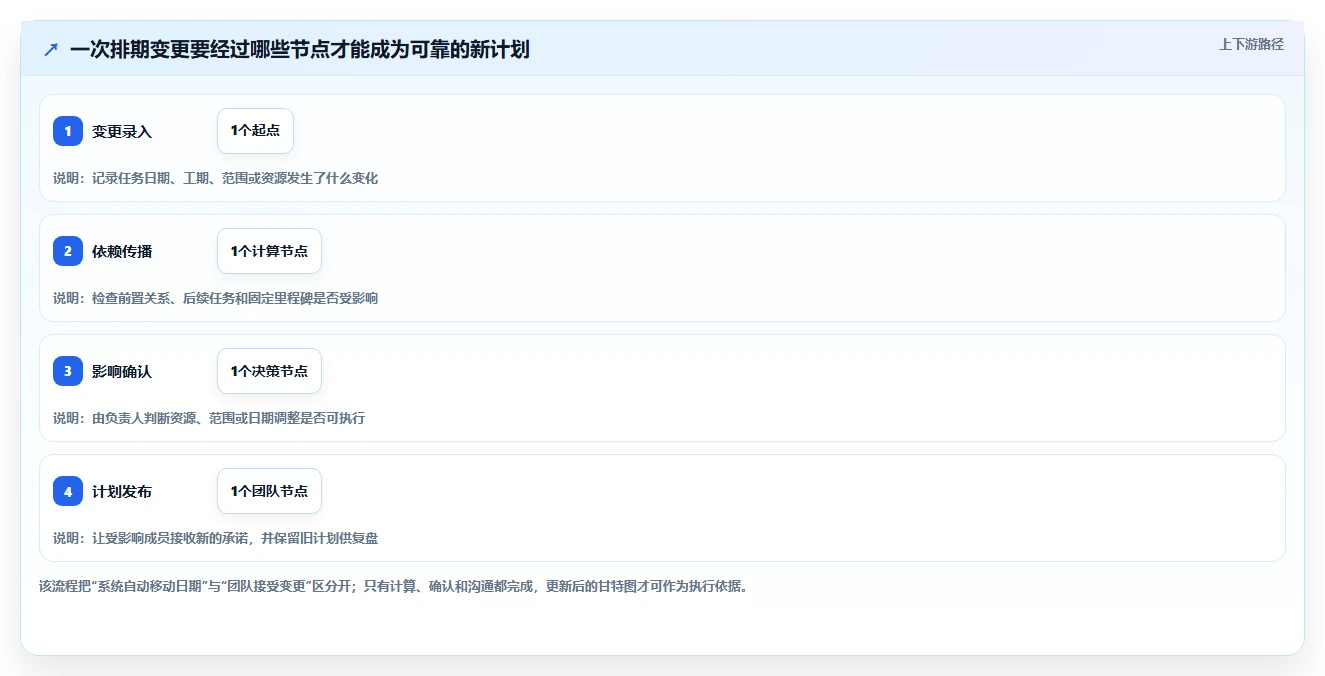Click the 影响确认 step title

pyautogui.click(x=122, y=371)
